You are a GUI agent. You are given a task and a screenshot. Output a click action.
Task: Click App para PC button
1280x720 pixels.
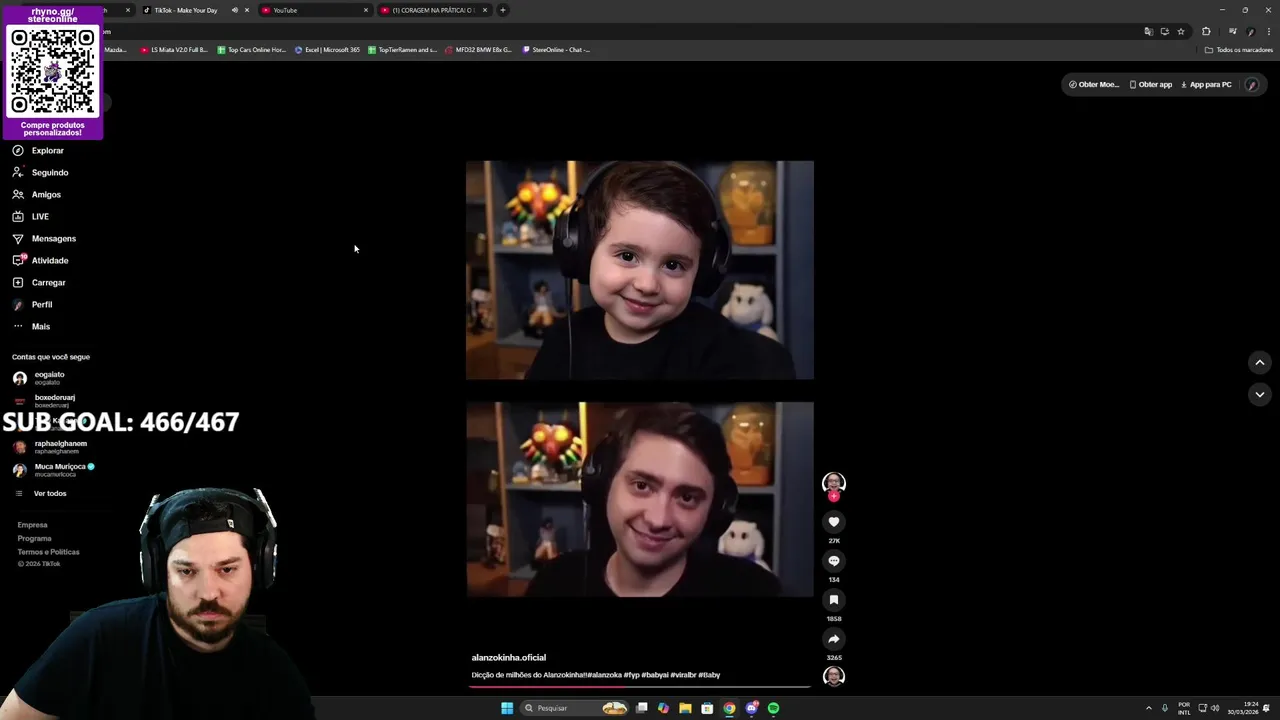1206,85
